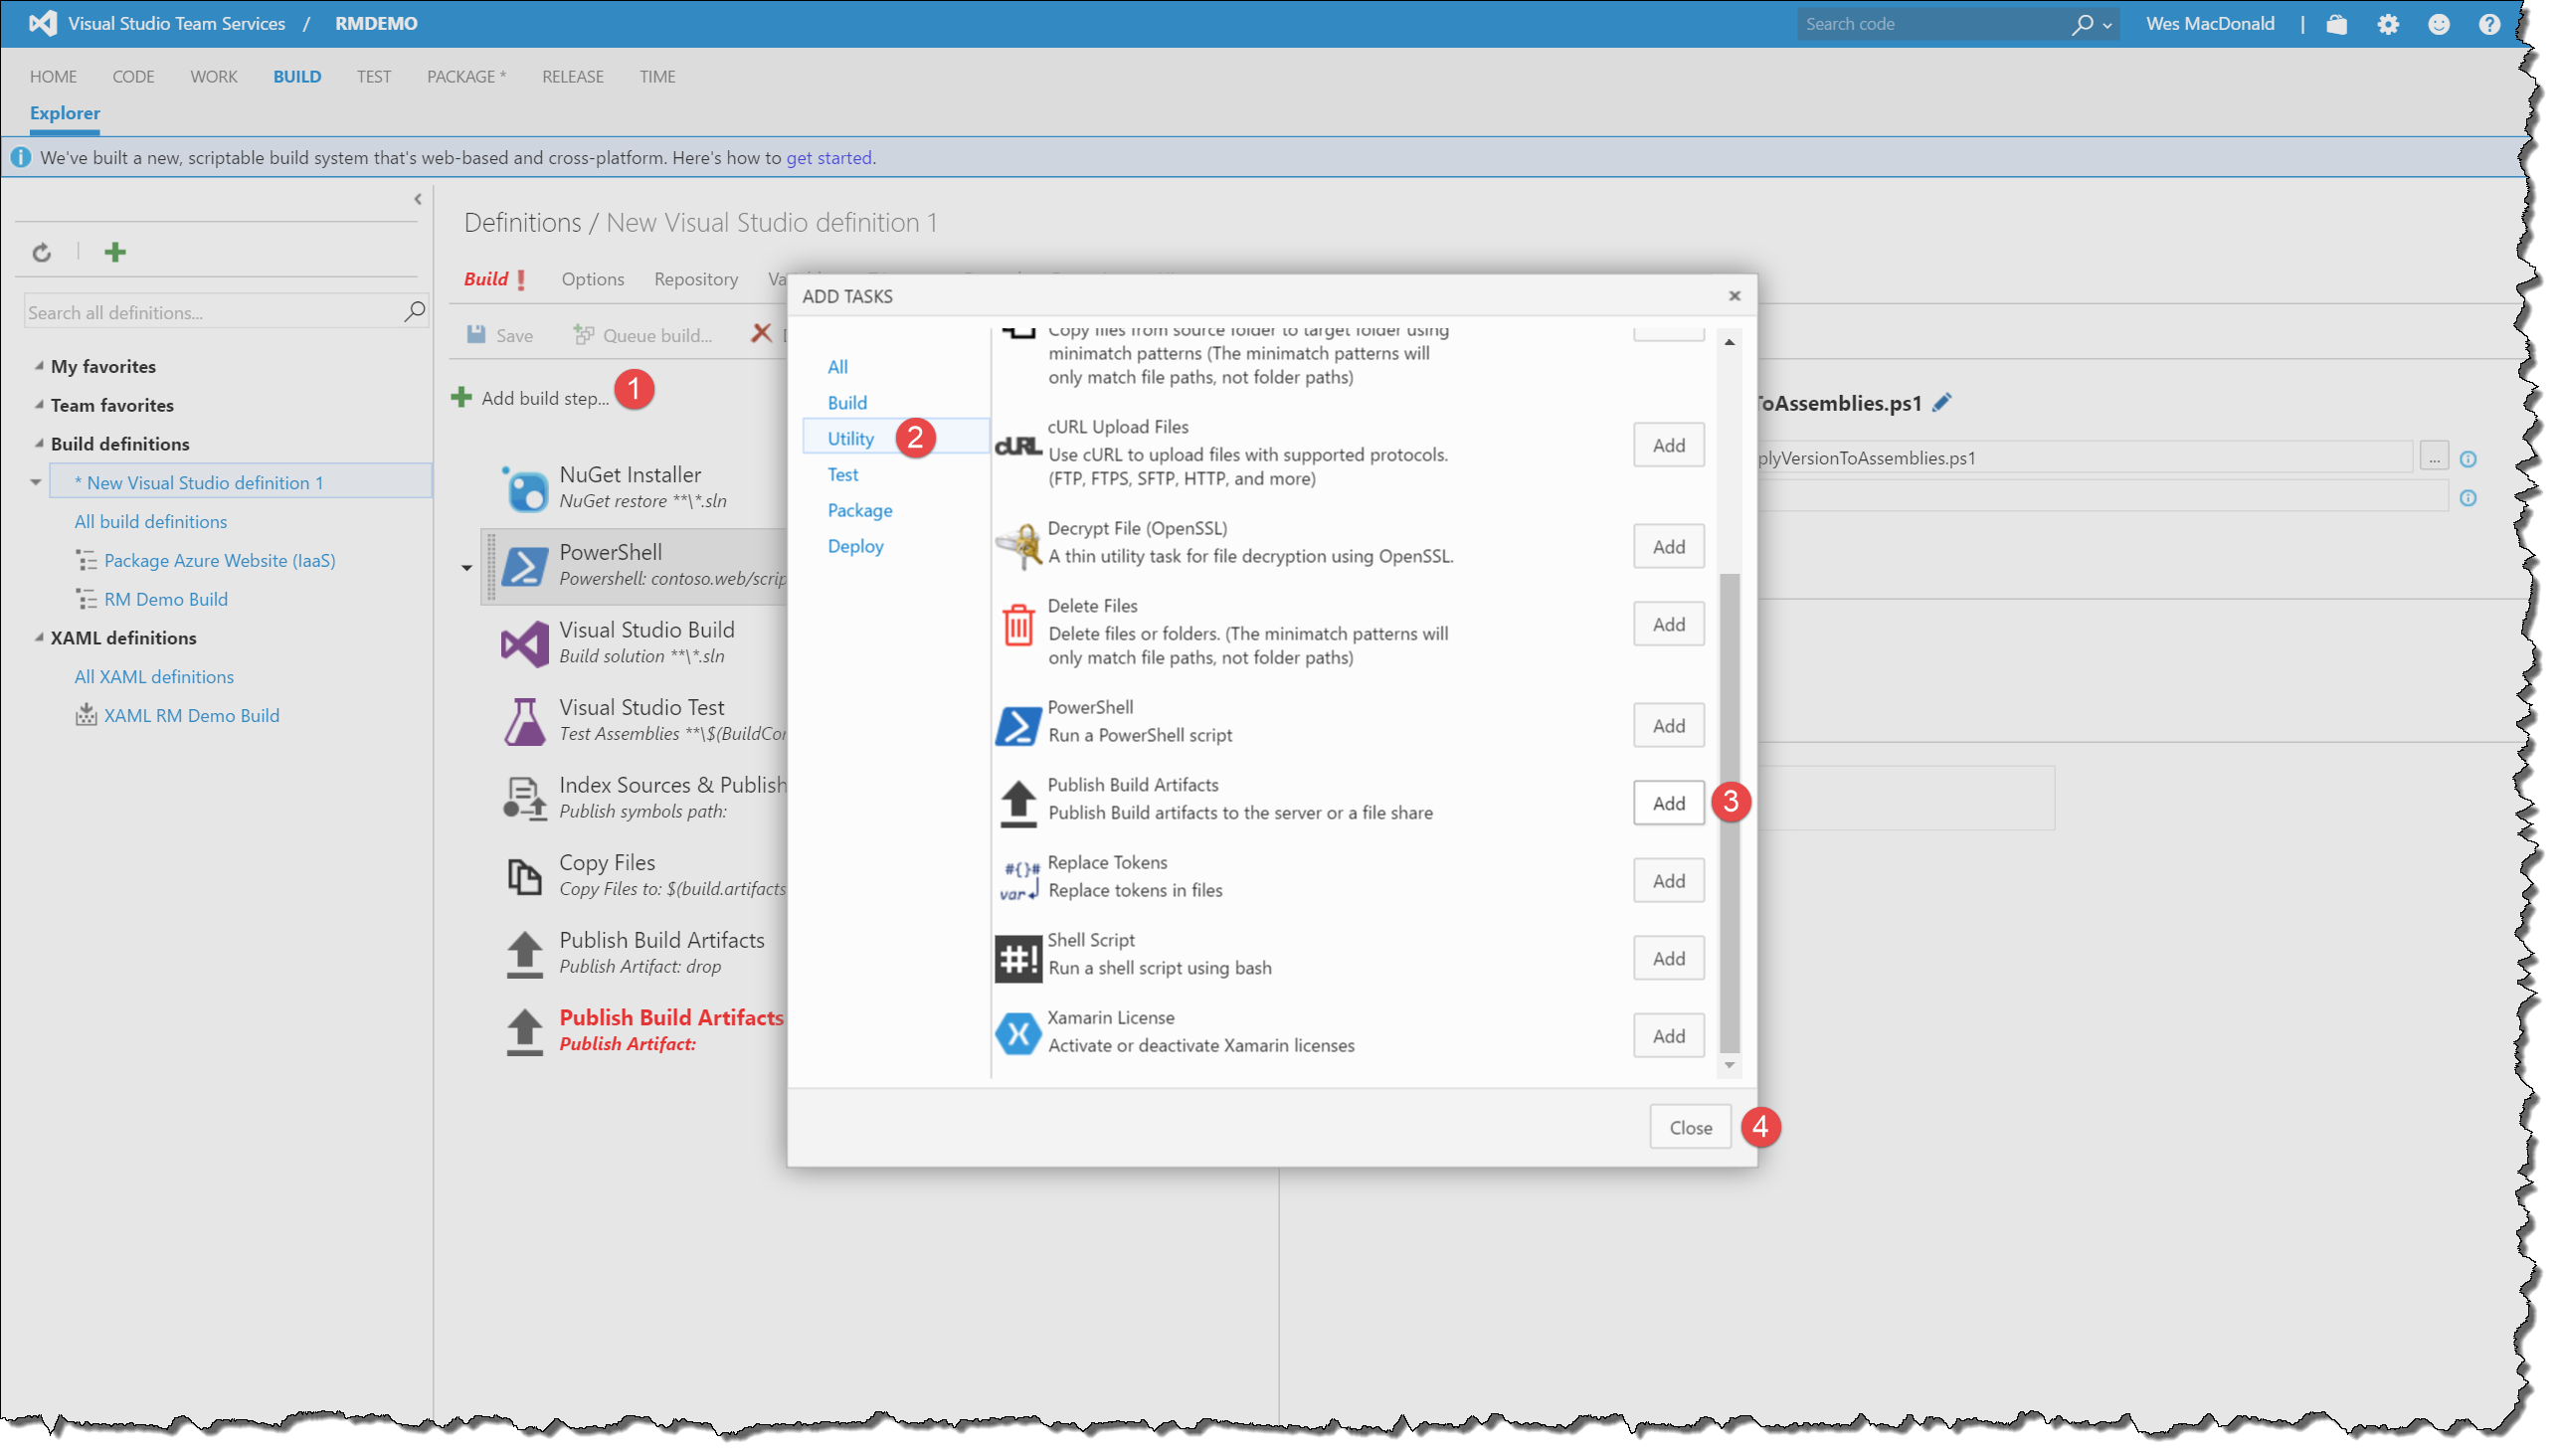The image size is (2560, 1456).
Task: Expand the My favorites tree node
Action: click(39, 366)
